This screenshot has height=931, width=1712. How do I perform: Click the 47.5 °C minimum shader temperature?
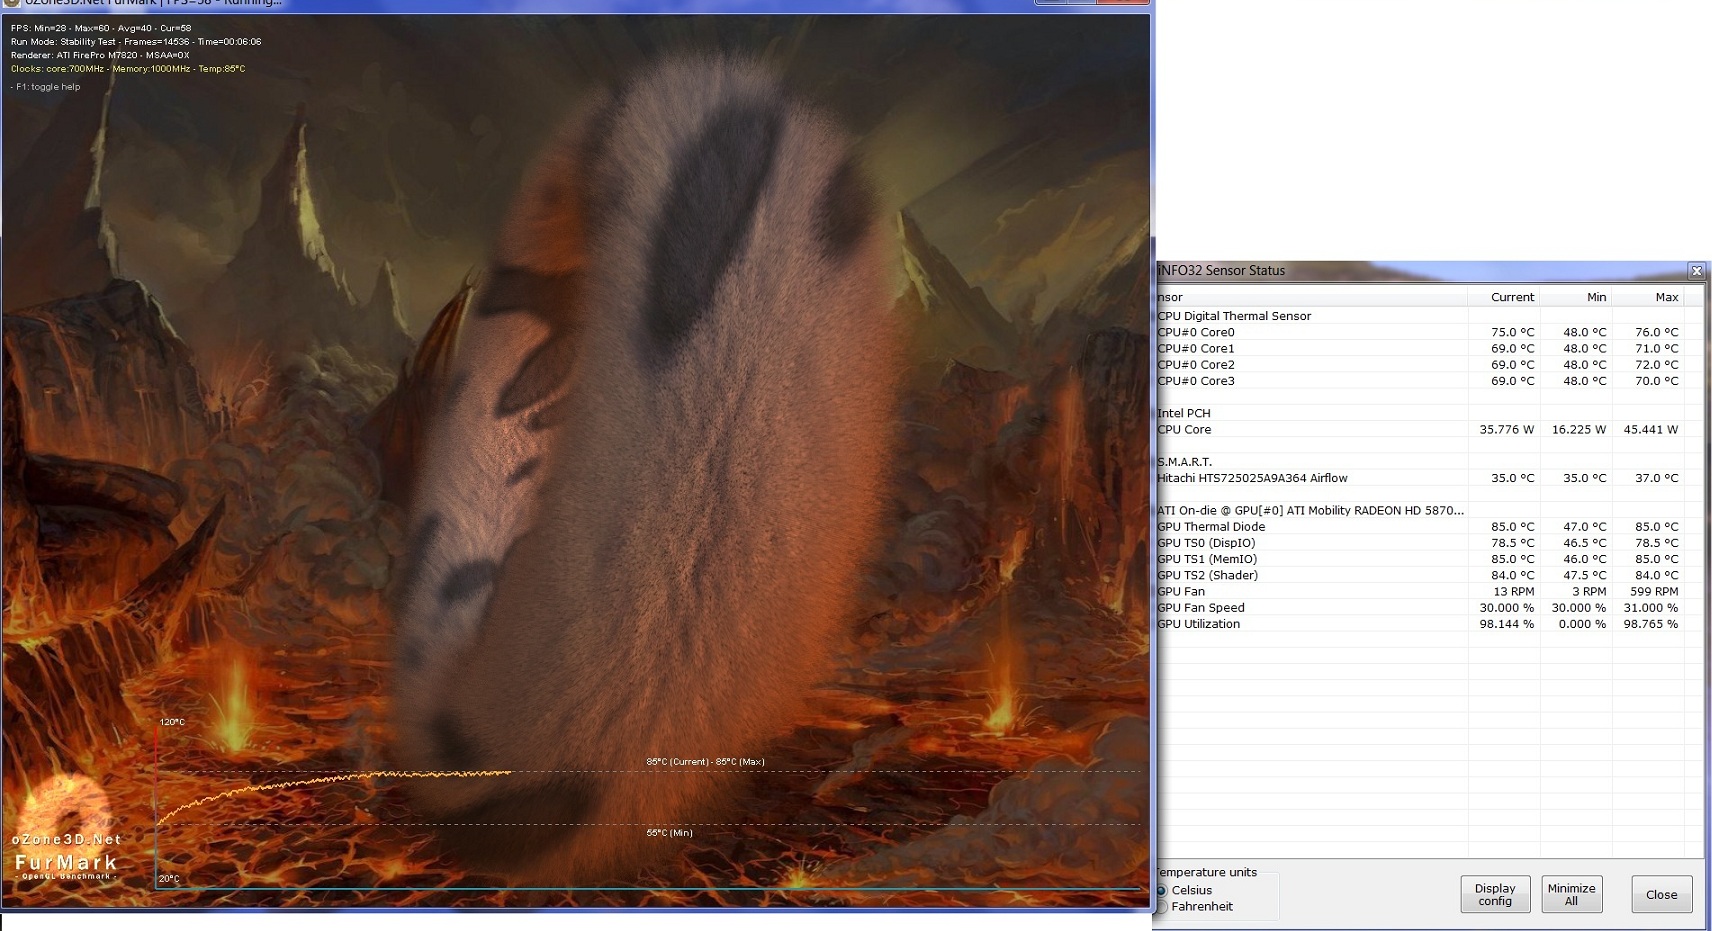(x=1585, y=575)
